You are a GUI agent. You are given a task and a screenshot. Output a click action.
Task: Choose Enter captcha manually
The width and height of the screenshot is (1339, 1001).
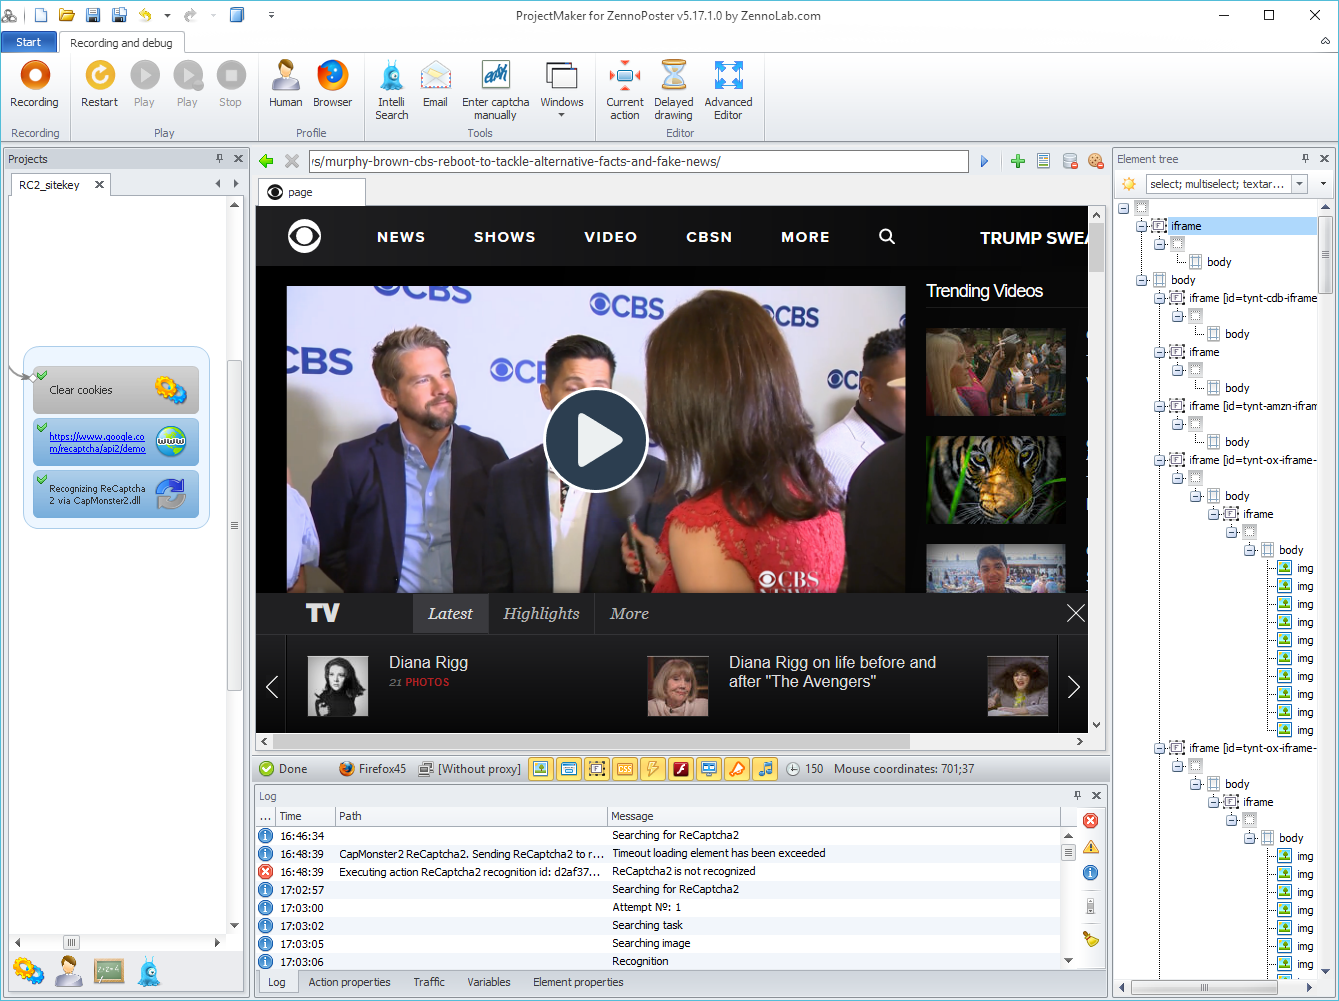click(x=495, y=90)
